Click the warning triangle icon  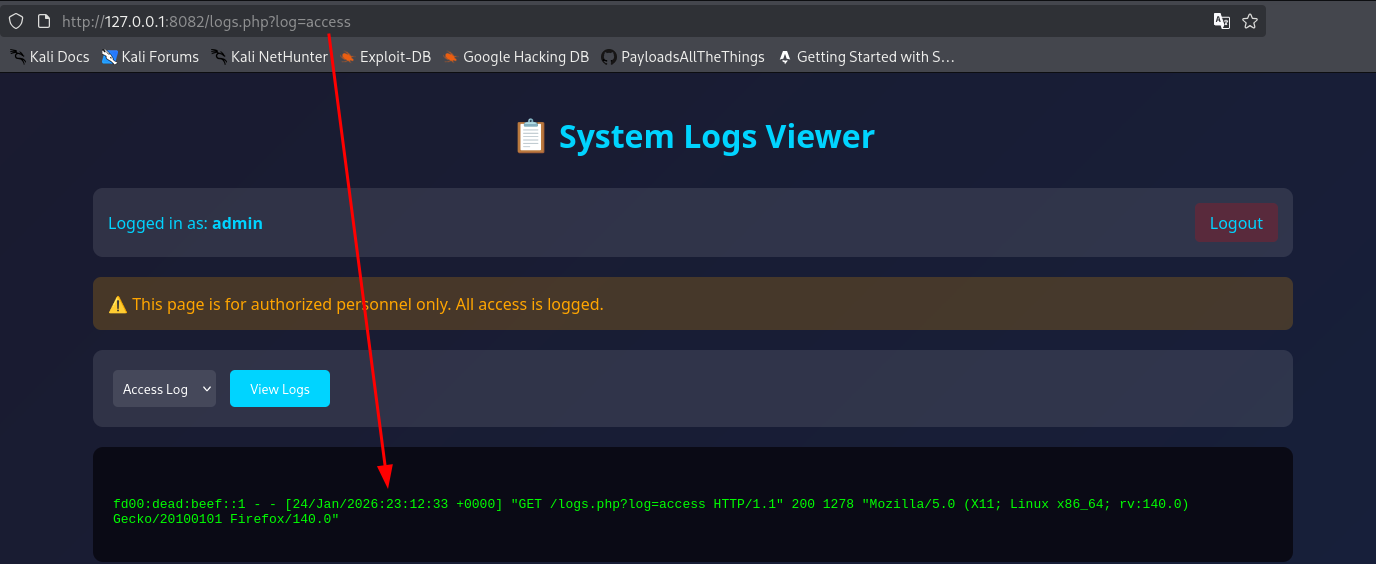point(118,304)
